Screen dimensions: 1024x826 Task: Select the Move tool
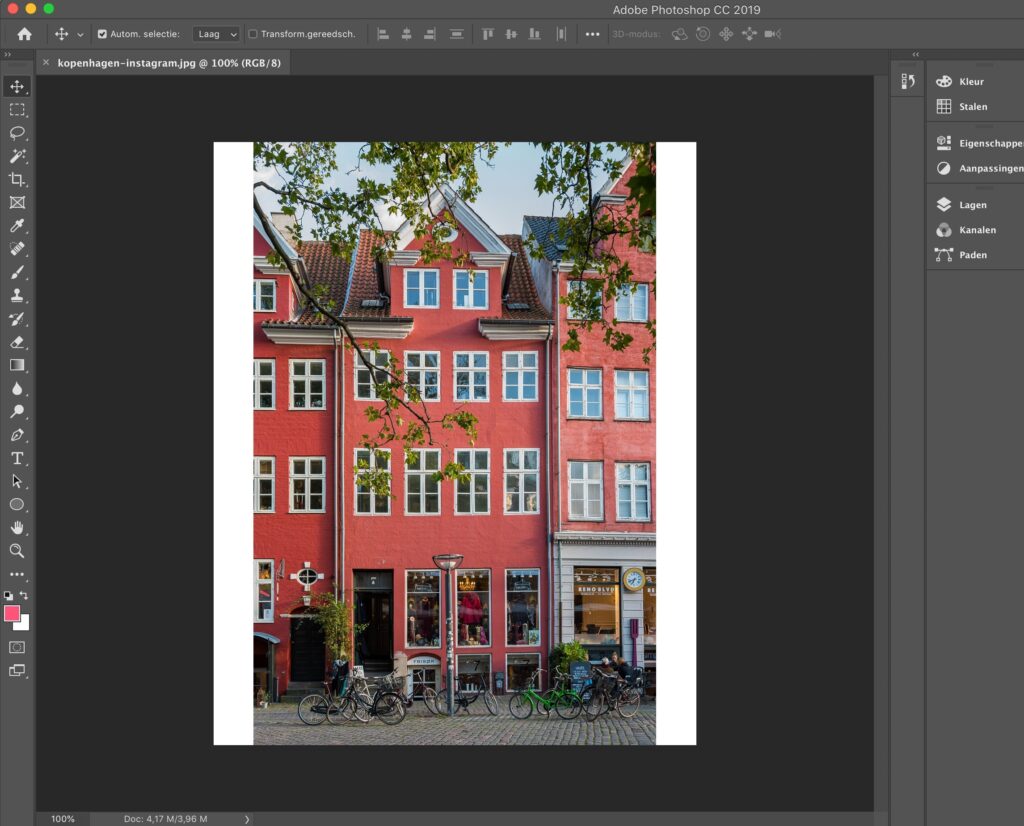[16, 87]
